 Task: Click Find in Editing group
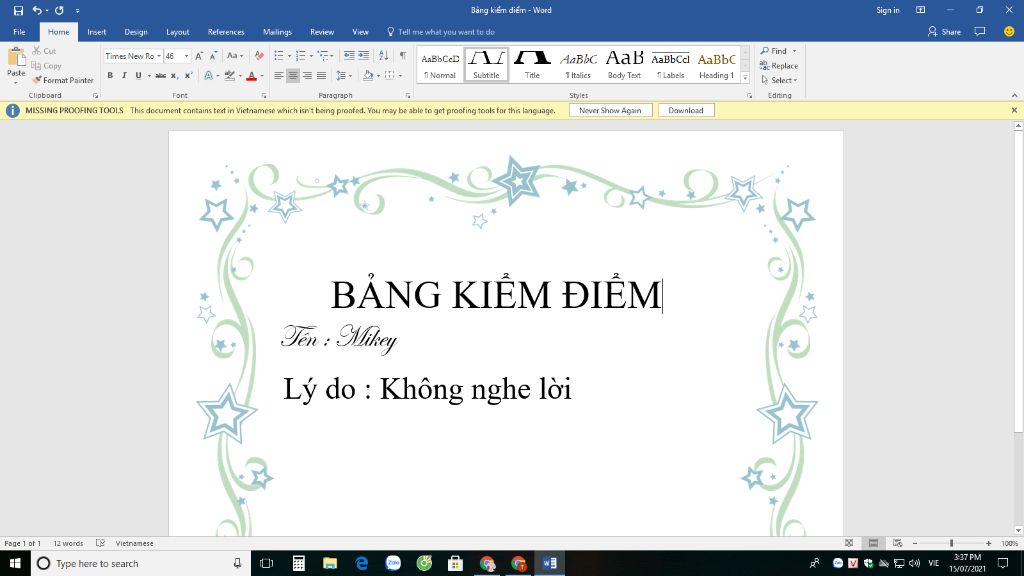778,51
